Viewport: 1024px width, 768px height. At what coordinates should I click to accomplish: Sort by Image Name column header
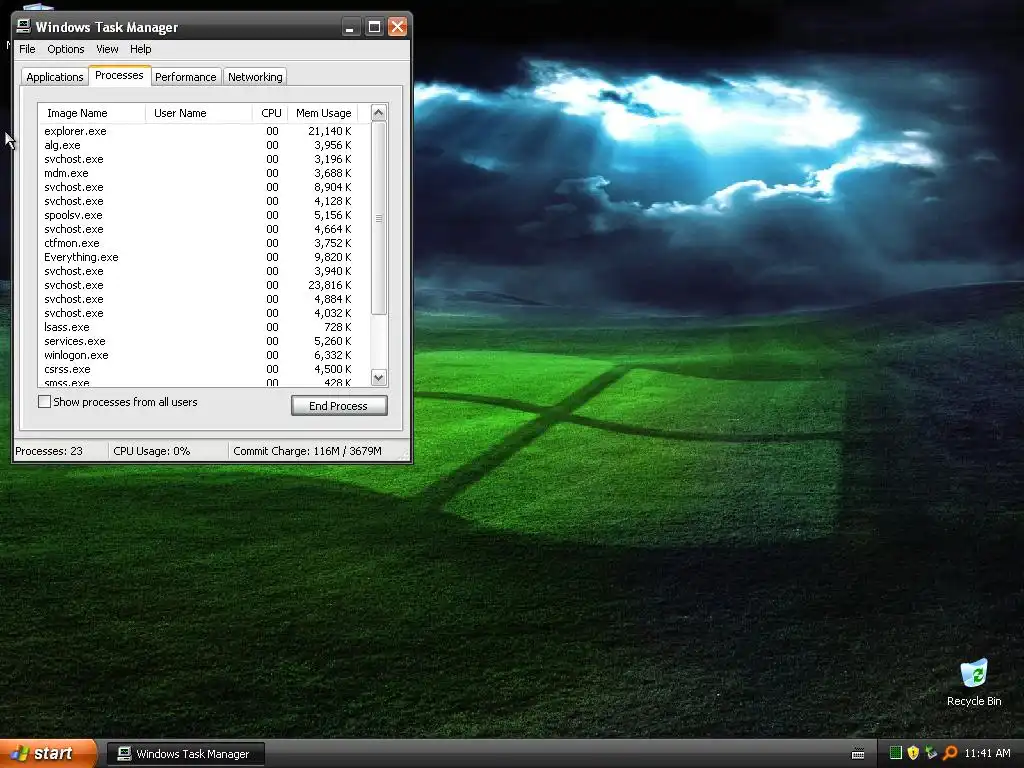coord(91,113)
